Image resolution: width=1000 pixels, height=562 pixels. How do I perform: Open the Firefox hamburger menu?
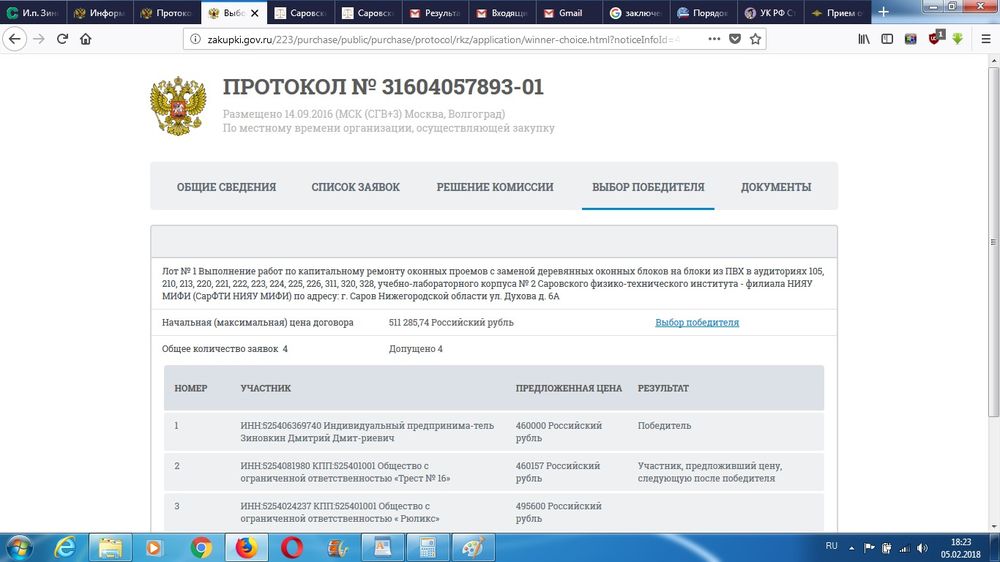(985, 39)
